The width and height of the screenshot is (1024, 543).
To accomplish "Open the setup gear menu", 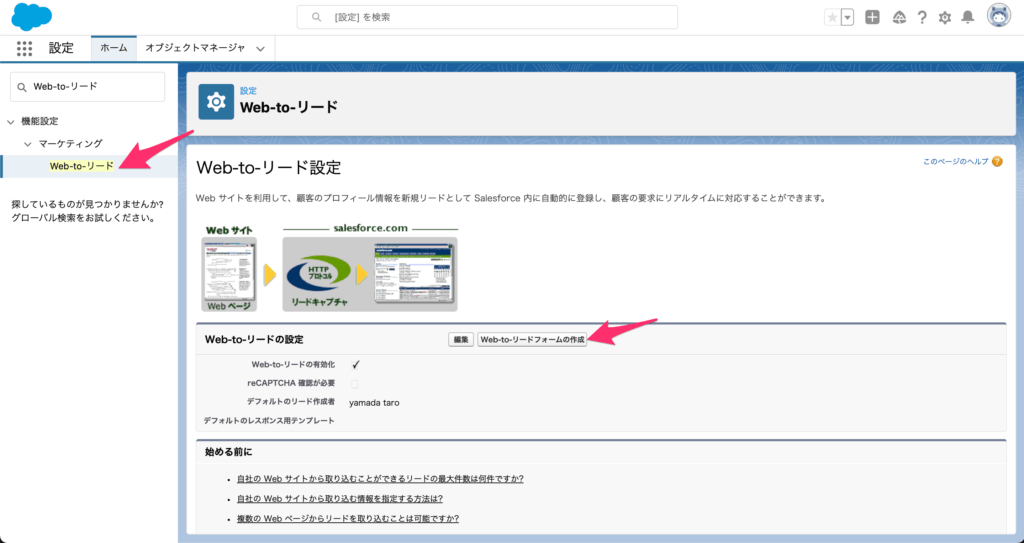I will click(x=945, y=18).
